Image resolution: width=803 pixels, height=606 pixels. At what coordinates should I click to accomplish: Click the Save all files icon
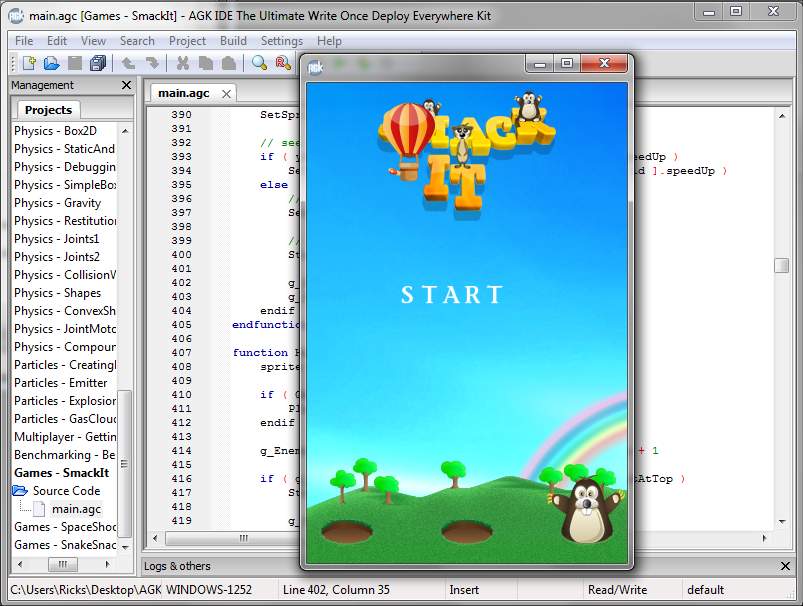tap(97, 63)
